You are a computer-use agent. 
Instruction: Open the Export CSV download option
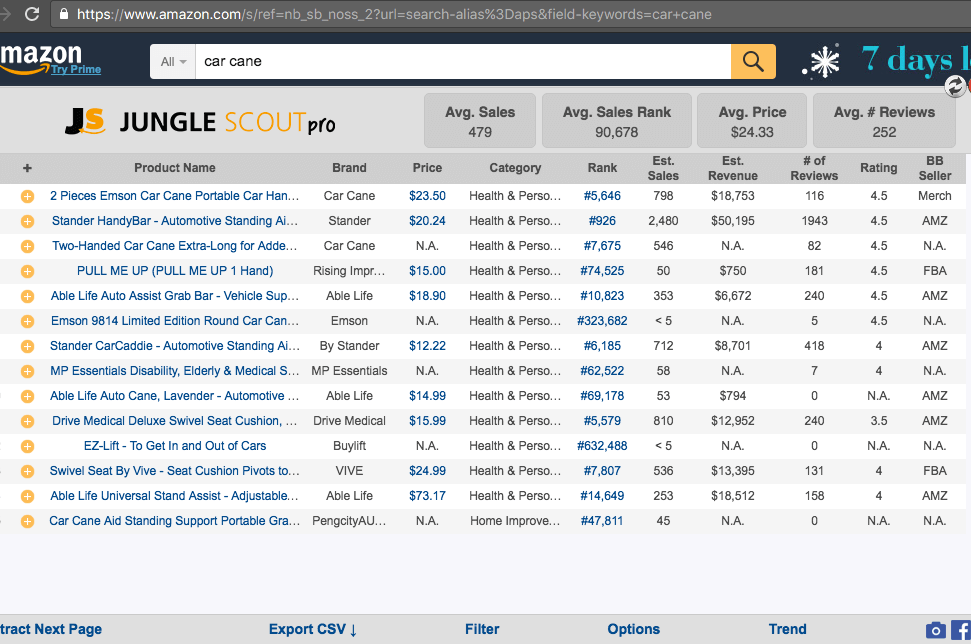coord(313,629)
